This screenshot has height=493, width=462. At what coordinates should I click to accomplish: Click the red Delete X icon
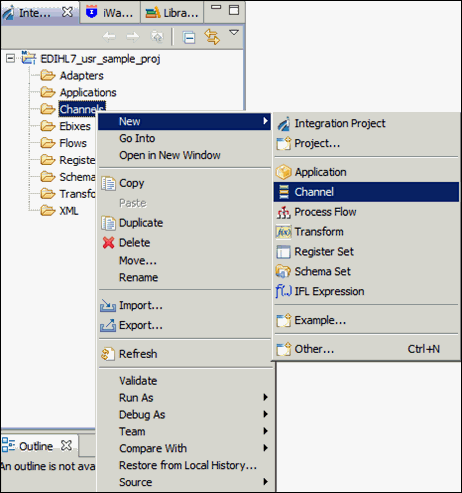tap(108, 243)
